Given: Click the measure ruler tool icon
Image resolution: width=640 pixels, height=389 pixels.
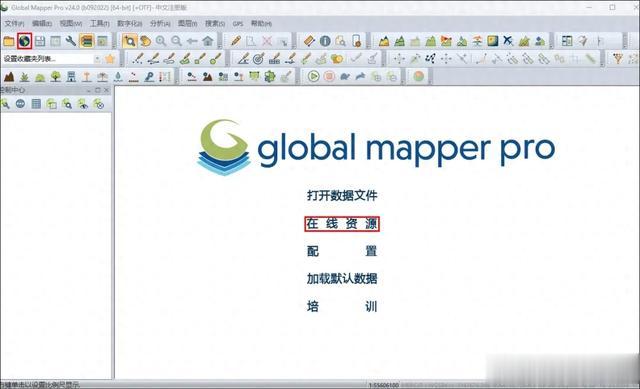Looking at the screenshot, I should tap(310, 41).
